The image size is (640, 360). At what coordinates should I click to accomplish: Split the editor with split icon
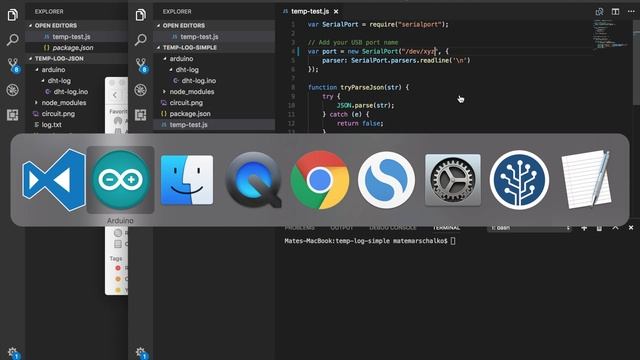click(x=615, y=11)
